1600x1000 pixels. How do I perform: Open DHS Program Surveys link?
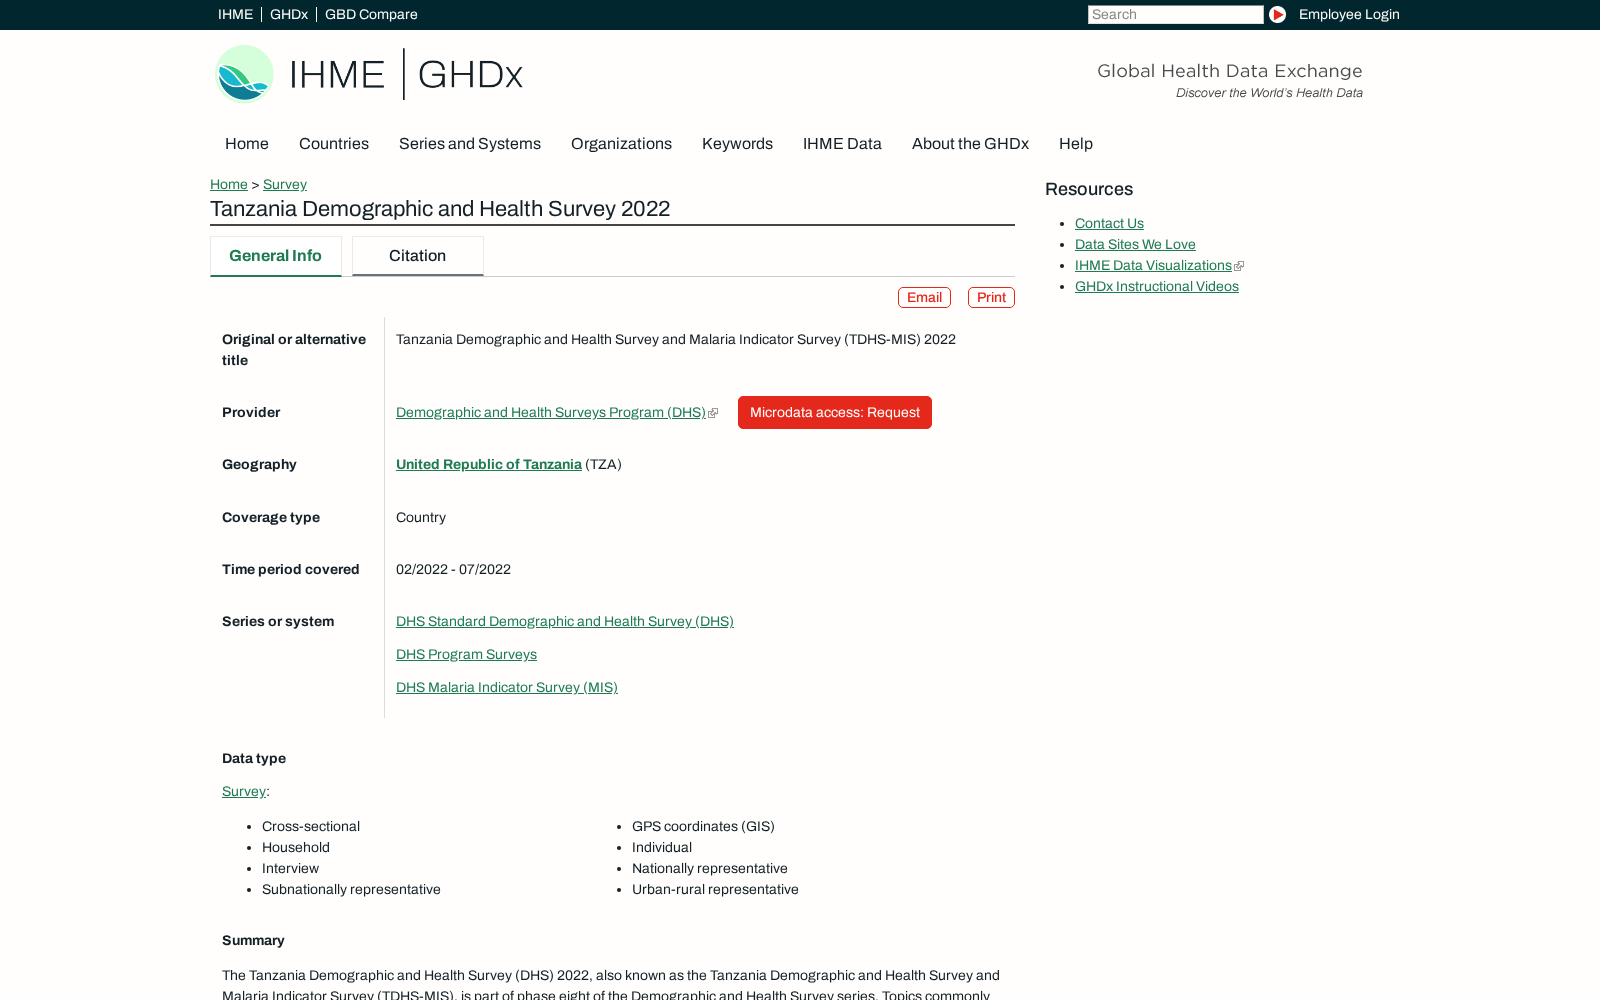tap(466, 654)
